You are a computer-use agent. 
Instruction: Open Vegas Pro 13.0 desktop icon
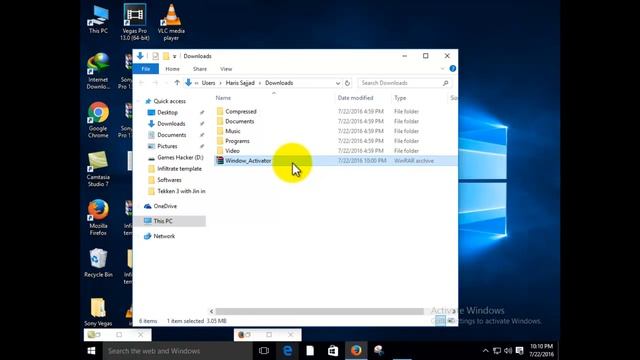[135, 22]
